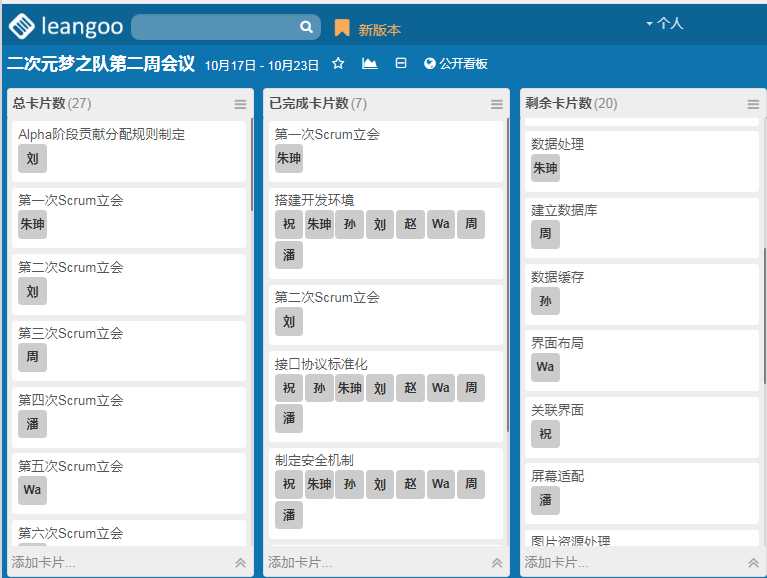
Task: Click the 总卡片数 column scrollbar
Action: pos(252,164)
